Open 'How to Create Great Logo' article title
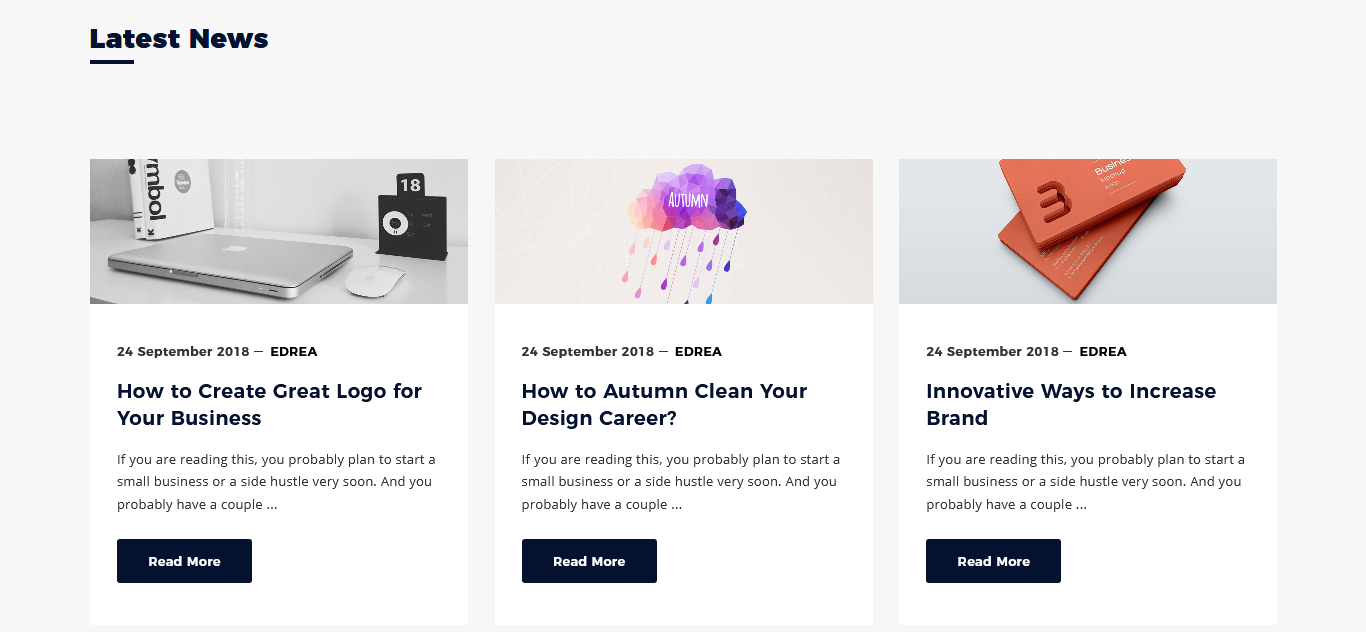Viewport: 1366px width, 632px height. point(269,404)
